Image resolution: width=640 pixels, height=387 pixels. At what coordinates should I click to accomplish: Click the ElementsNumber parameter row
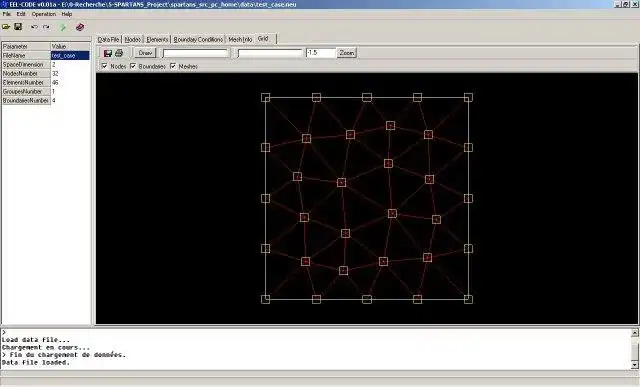click(x=46, y=82)
